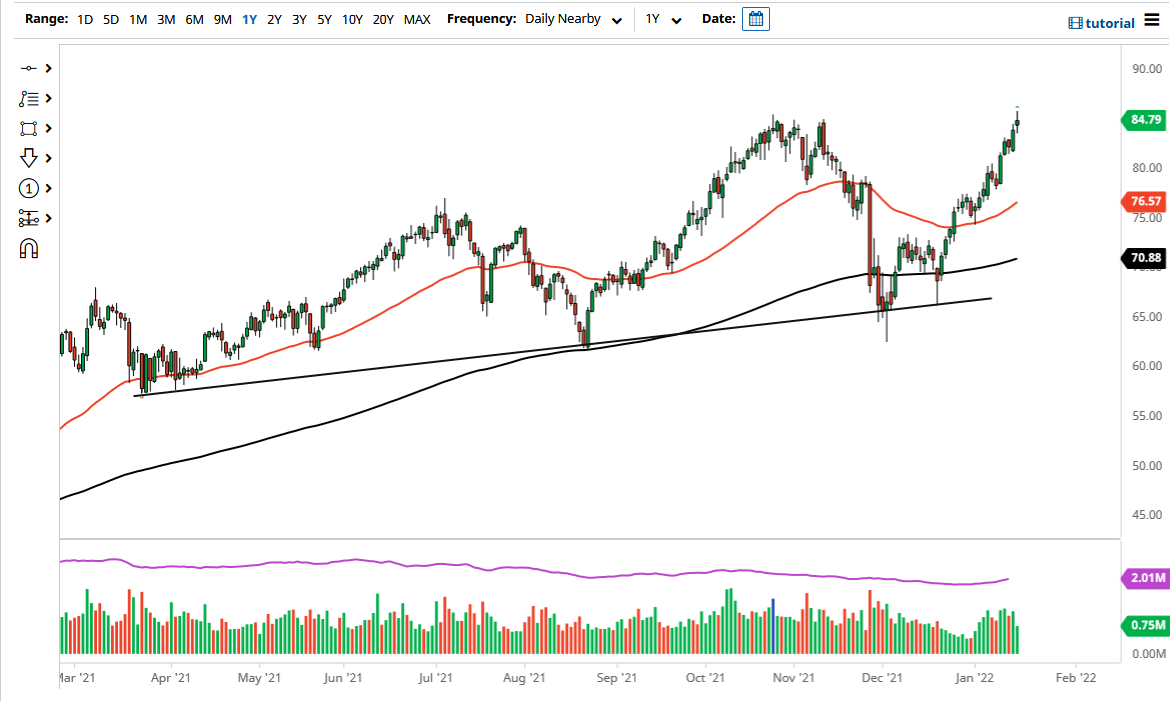Switch the range to MAX
Viewport: 1176px width, 701px height.
point(417,18)
